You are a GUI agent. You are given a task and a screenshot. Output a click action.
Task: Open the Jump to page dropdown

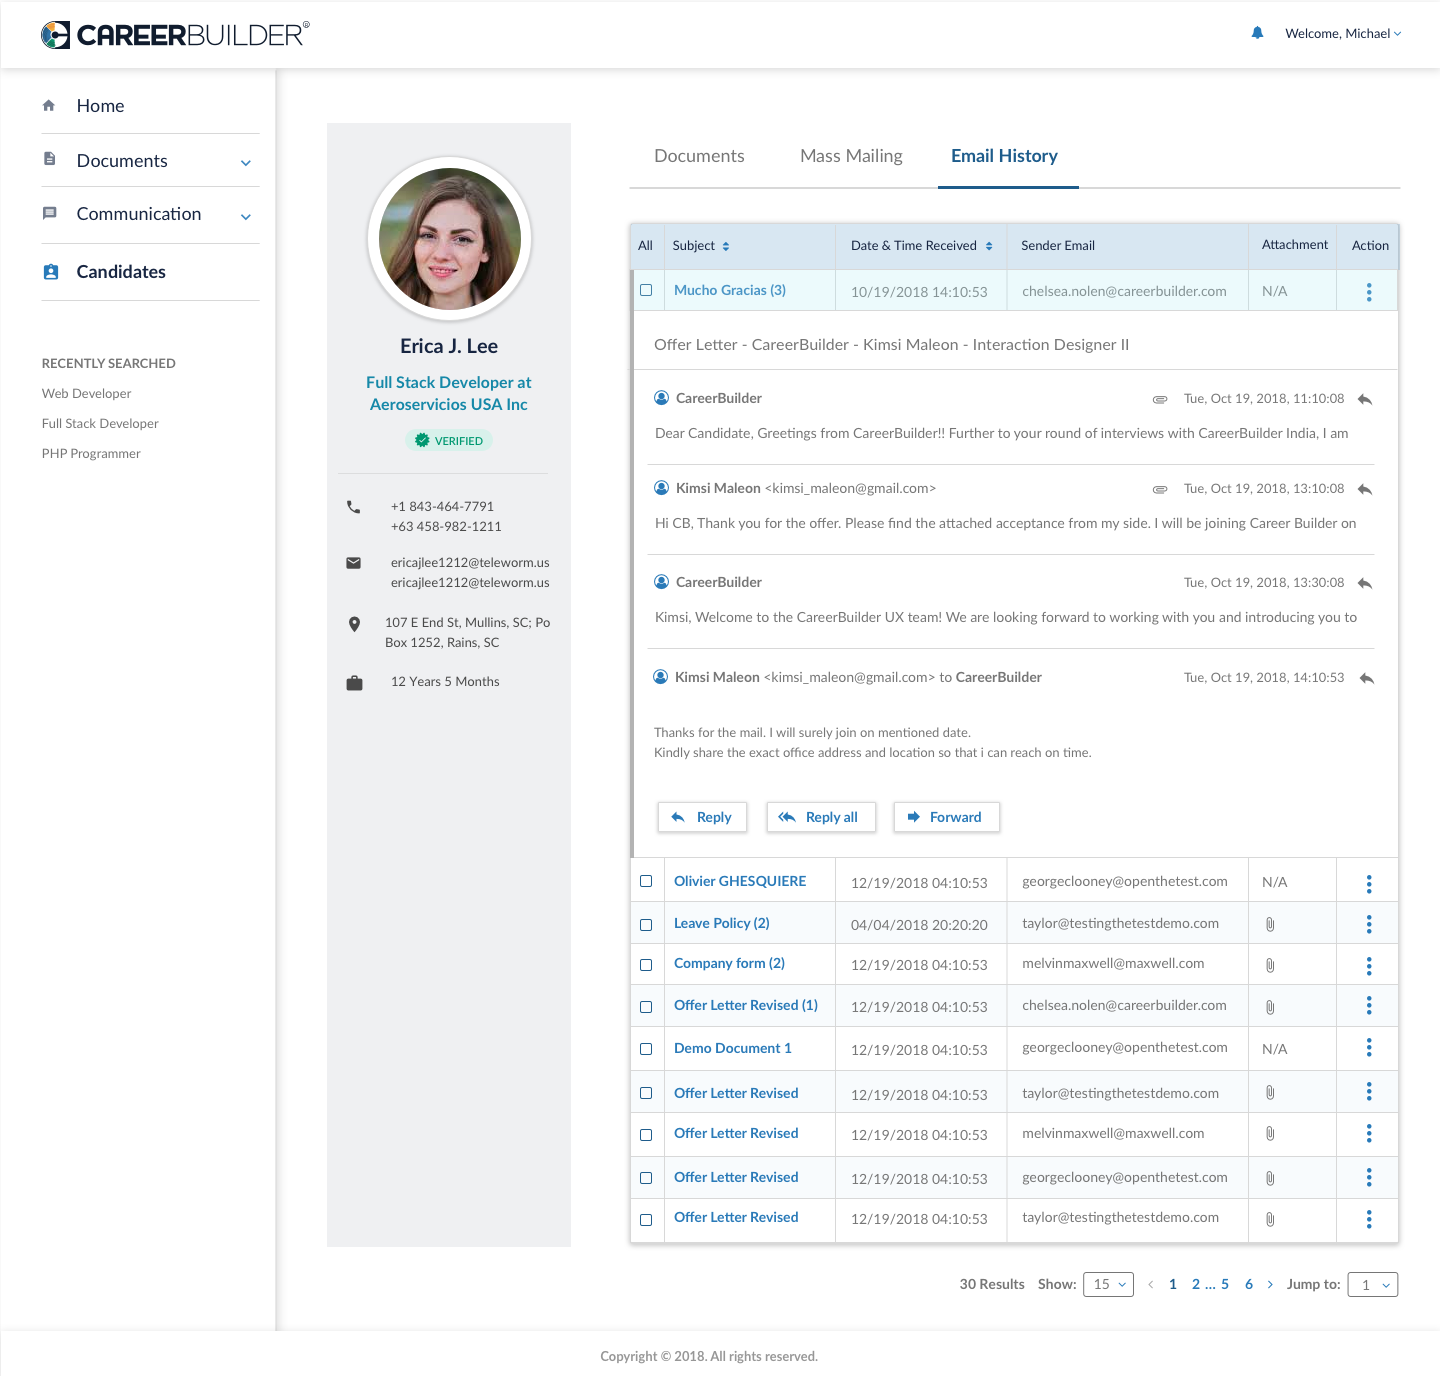click(x=1373, y=1285)
